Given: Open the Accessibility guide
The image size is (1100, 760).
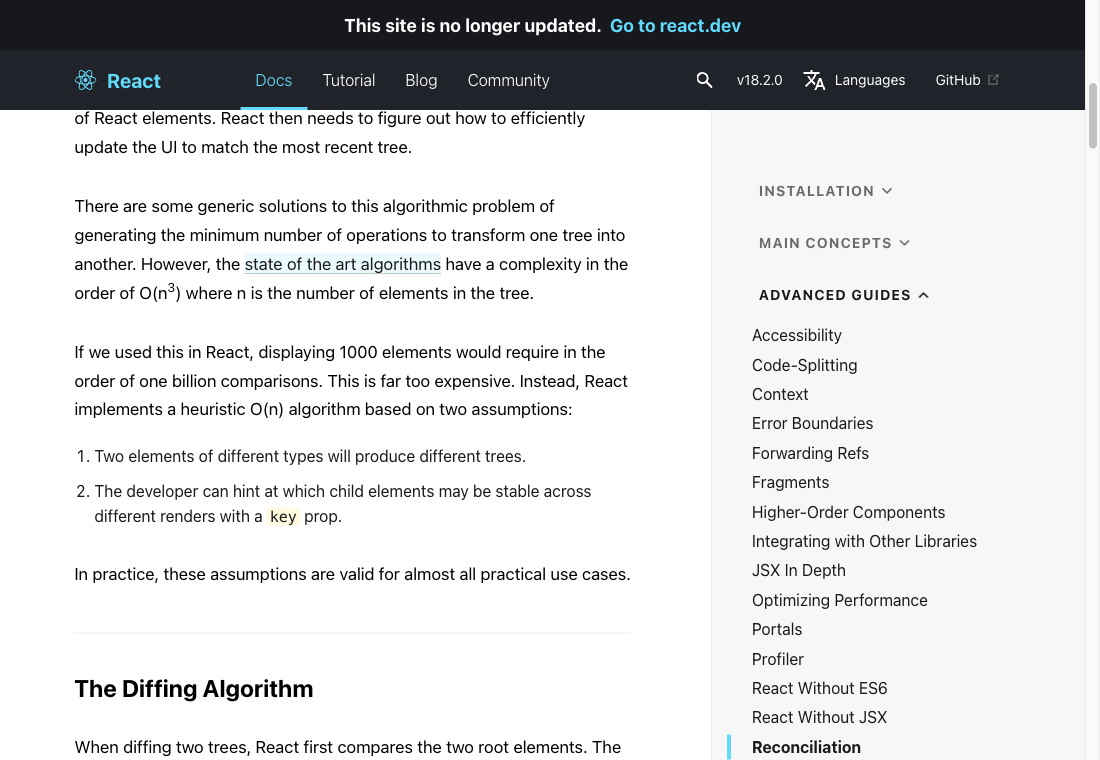Looking at the screenshot, I should pos(797,335).
